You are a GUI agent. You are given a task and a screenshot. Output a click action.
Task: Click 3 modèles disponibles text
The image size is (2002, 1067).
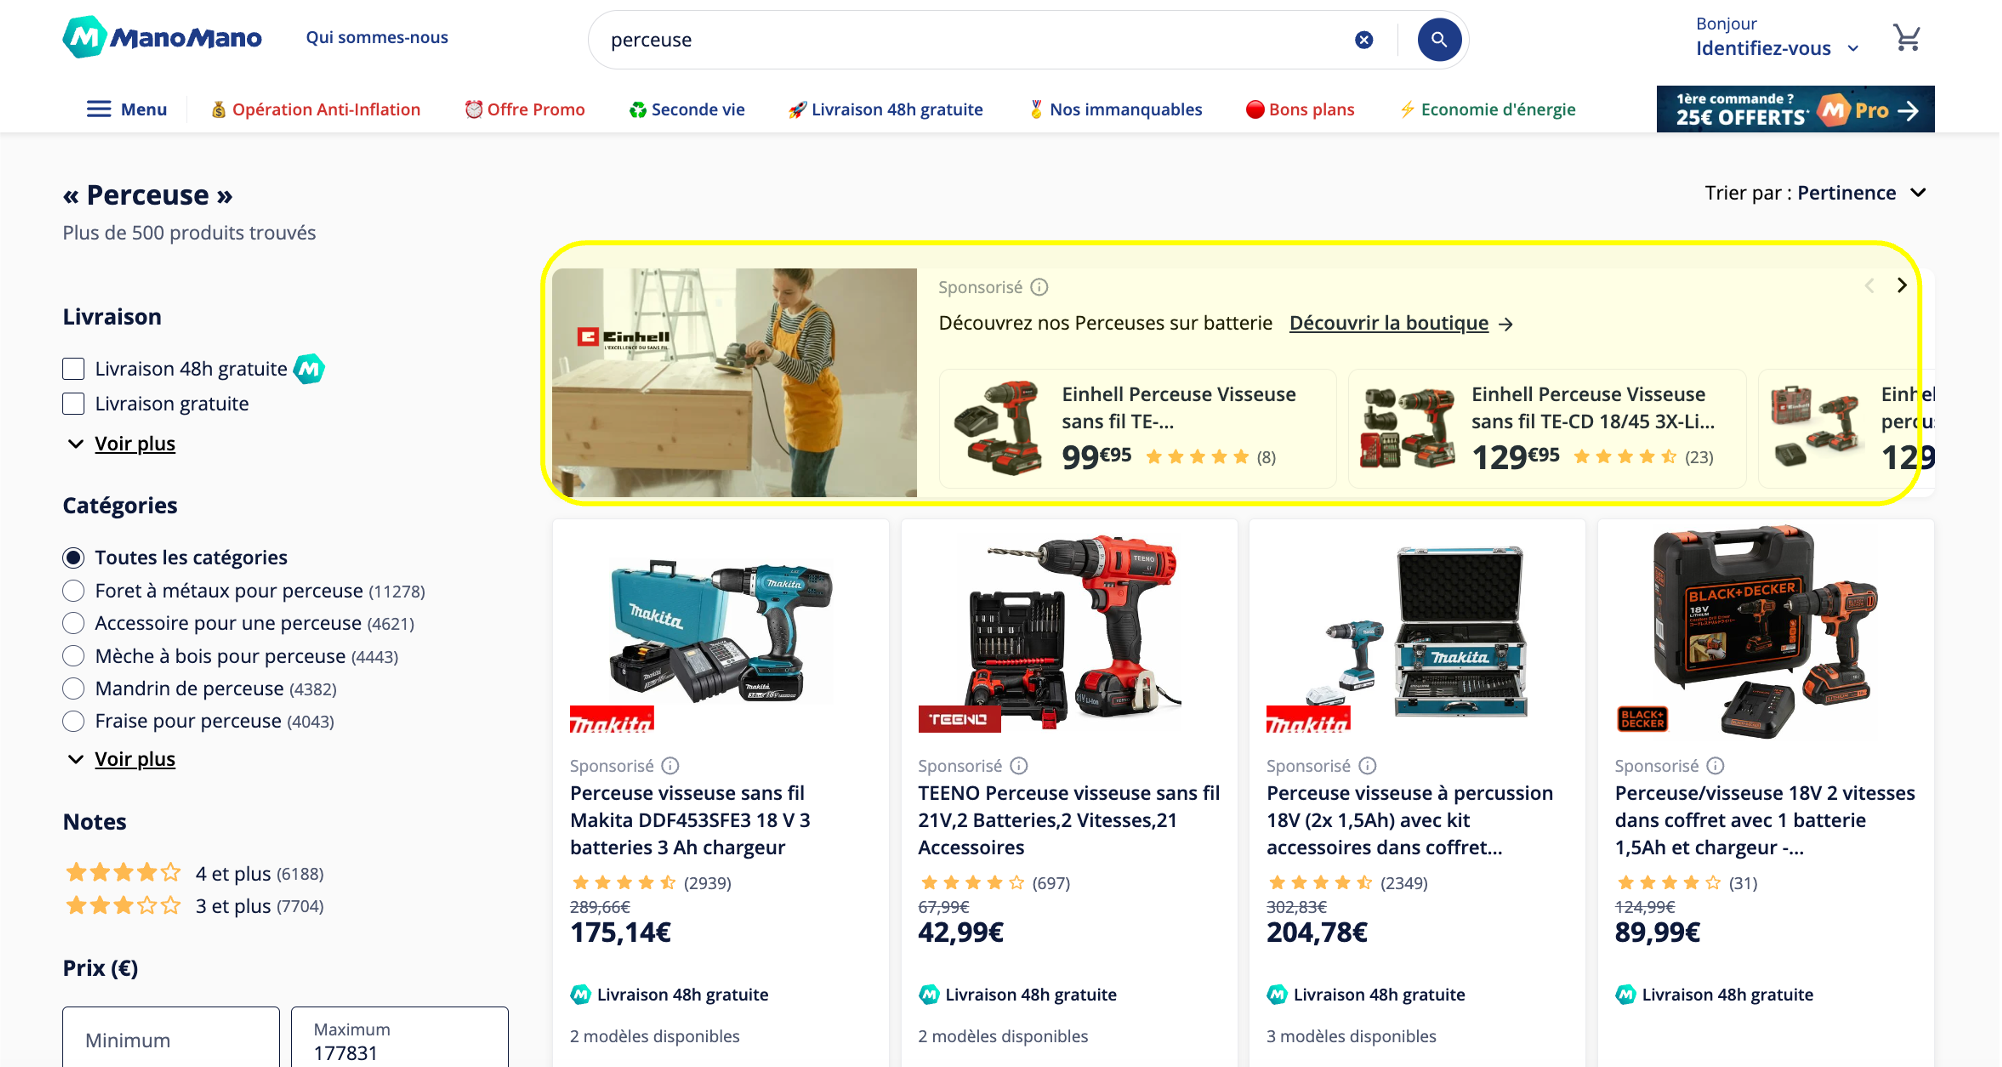[1351, 1037]
